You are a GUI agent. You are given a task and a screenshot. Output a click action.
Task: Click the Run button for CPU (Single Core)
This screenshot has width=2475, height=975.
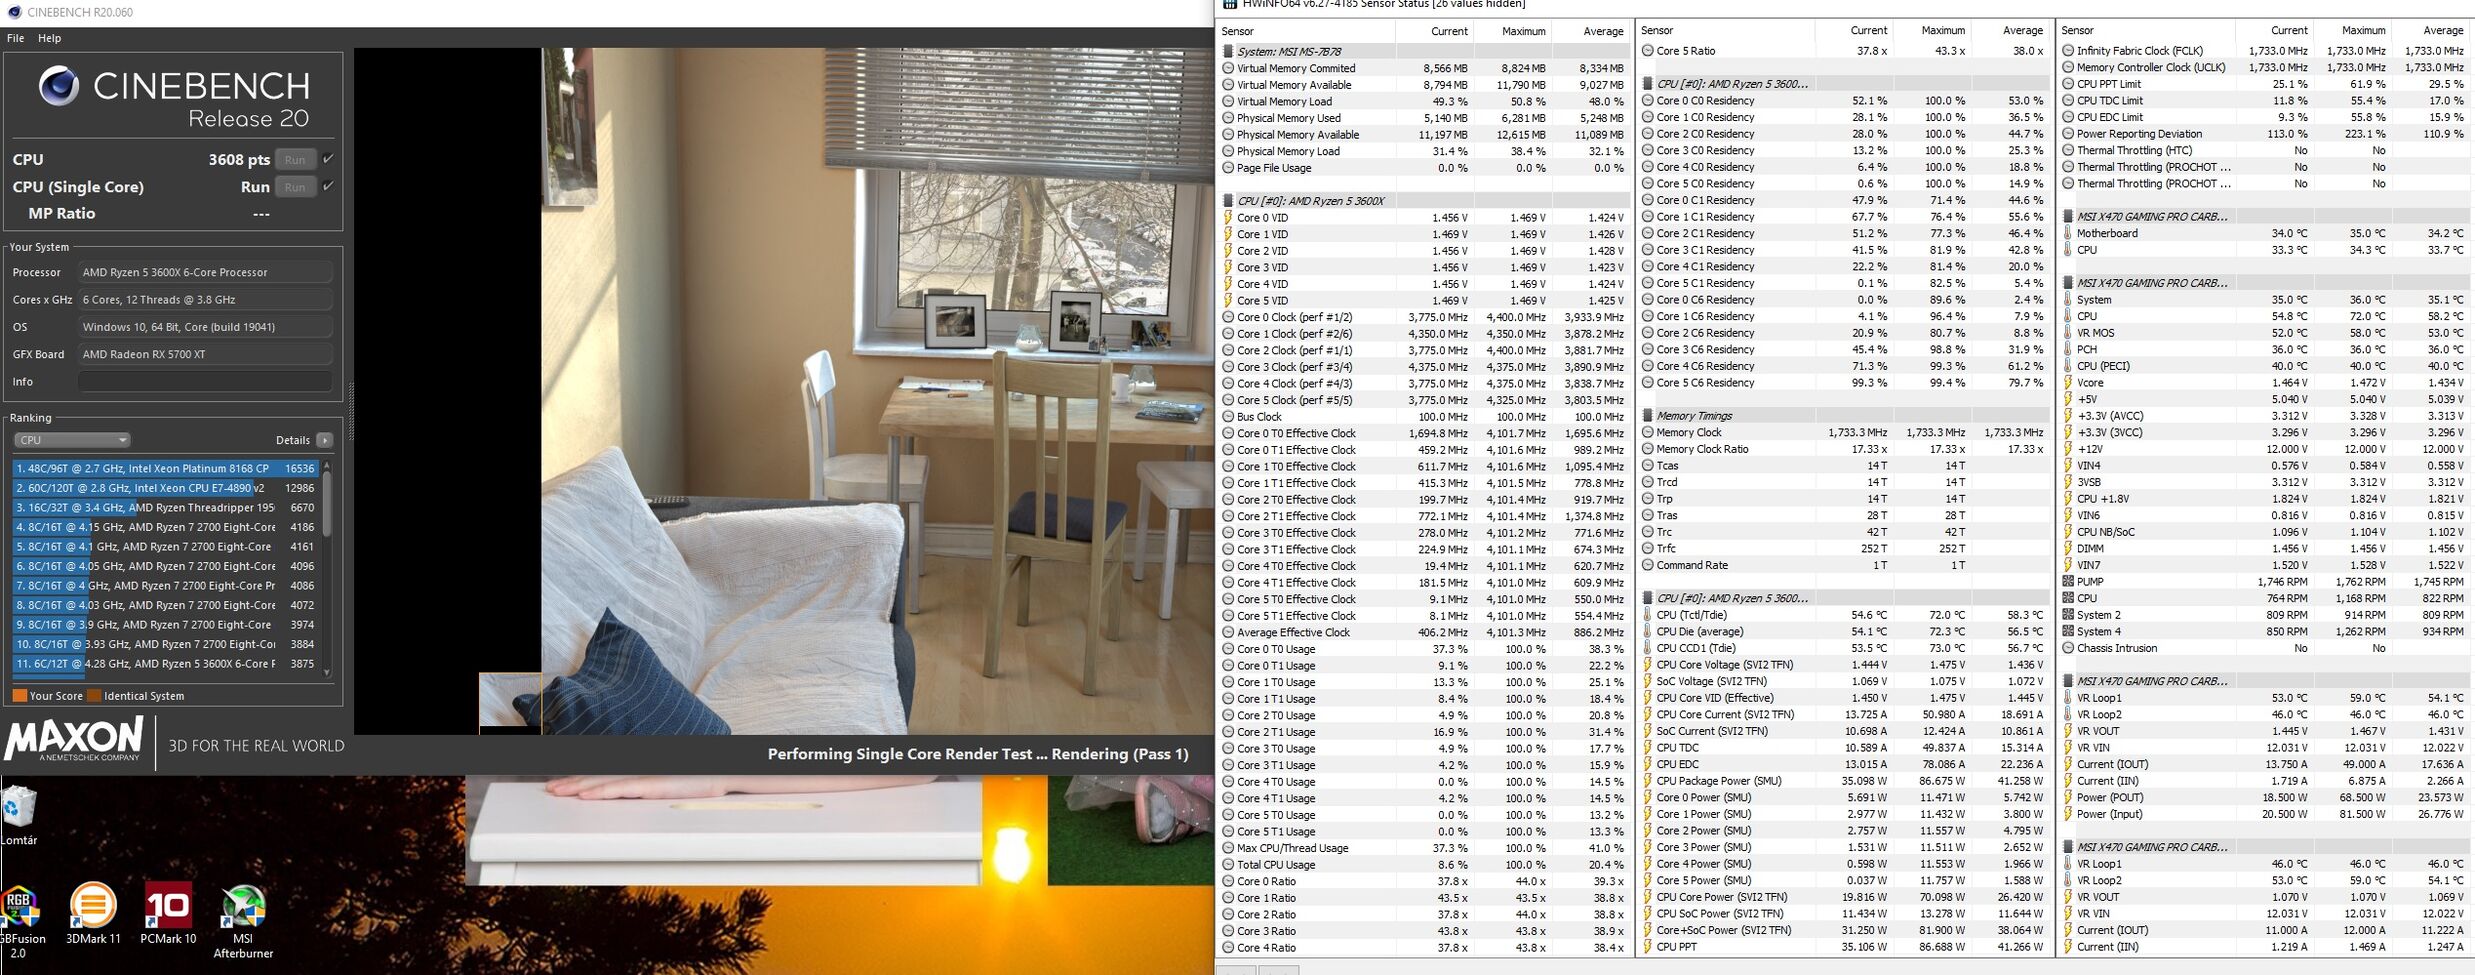[295, 187]
